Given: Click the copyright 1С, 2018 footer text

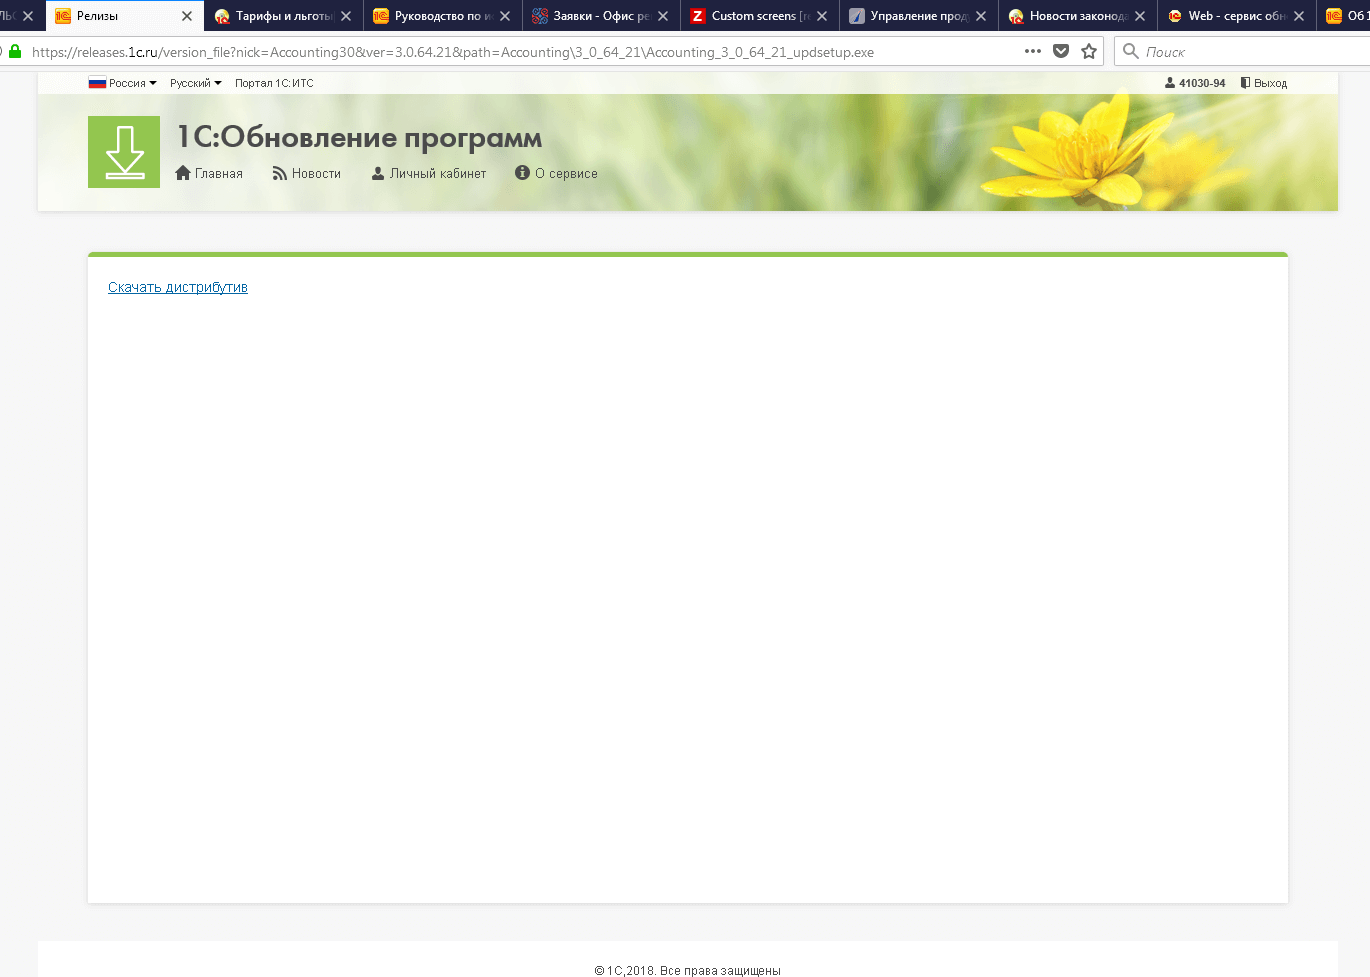Looking at the screenshot, I should [x=688, y=970].
